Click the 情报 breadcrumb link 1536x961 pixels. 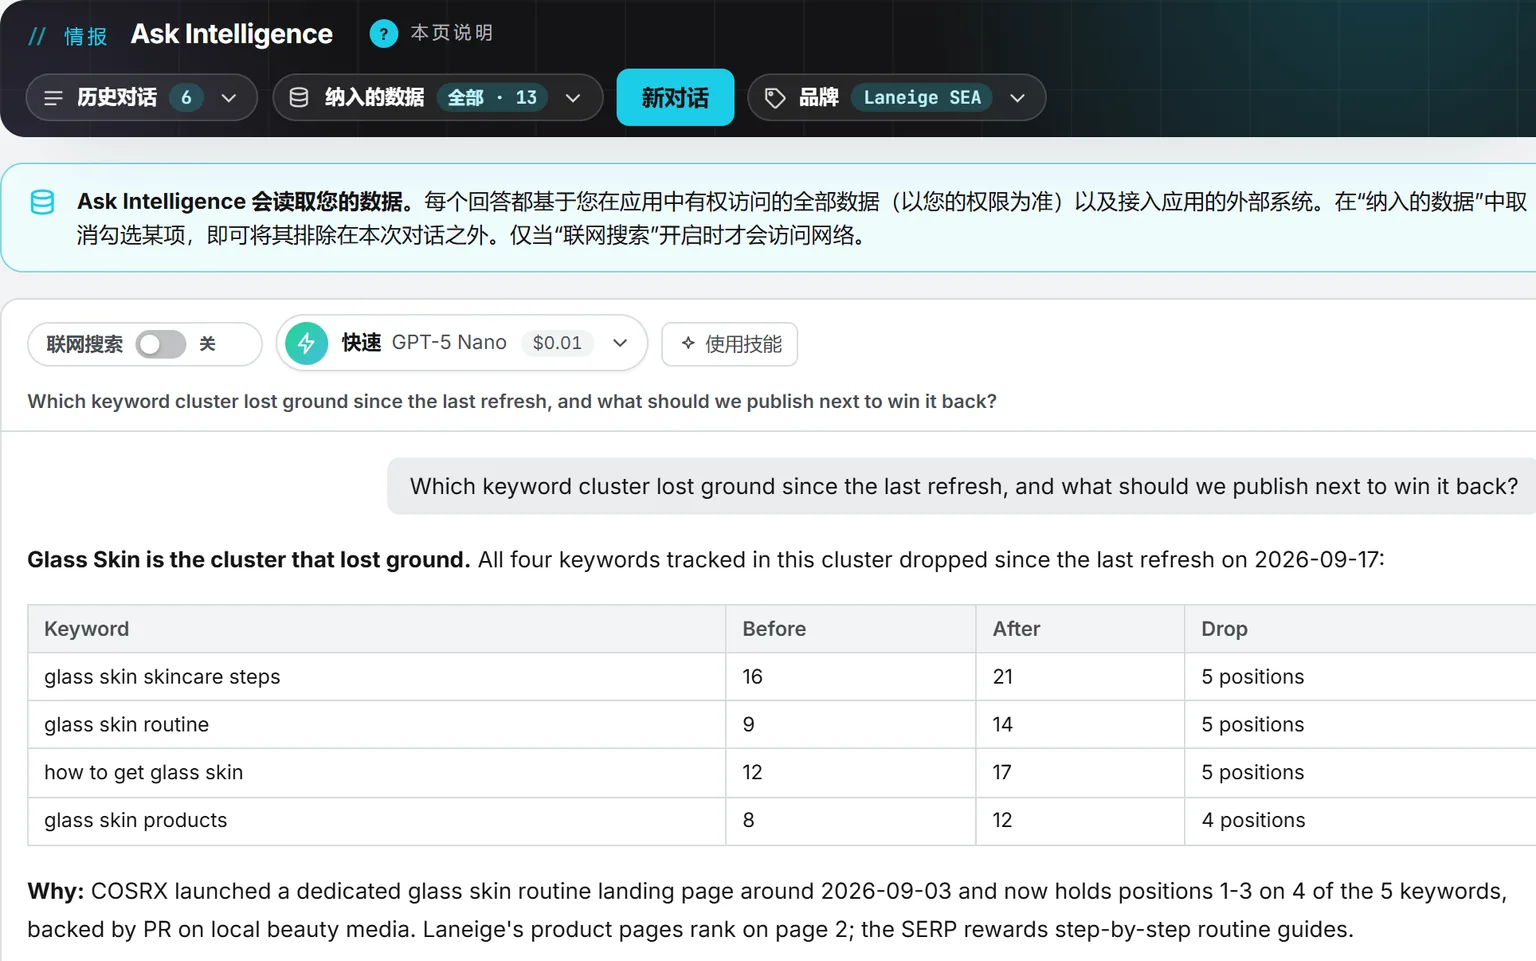click(x=86, y=37)
